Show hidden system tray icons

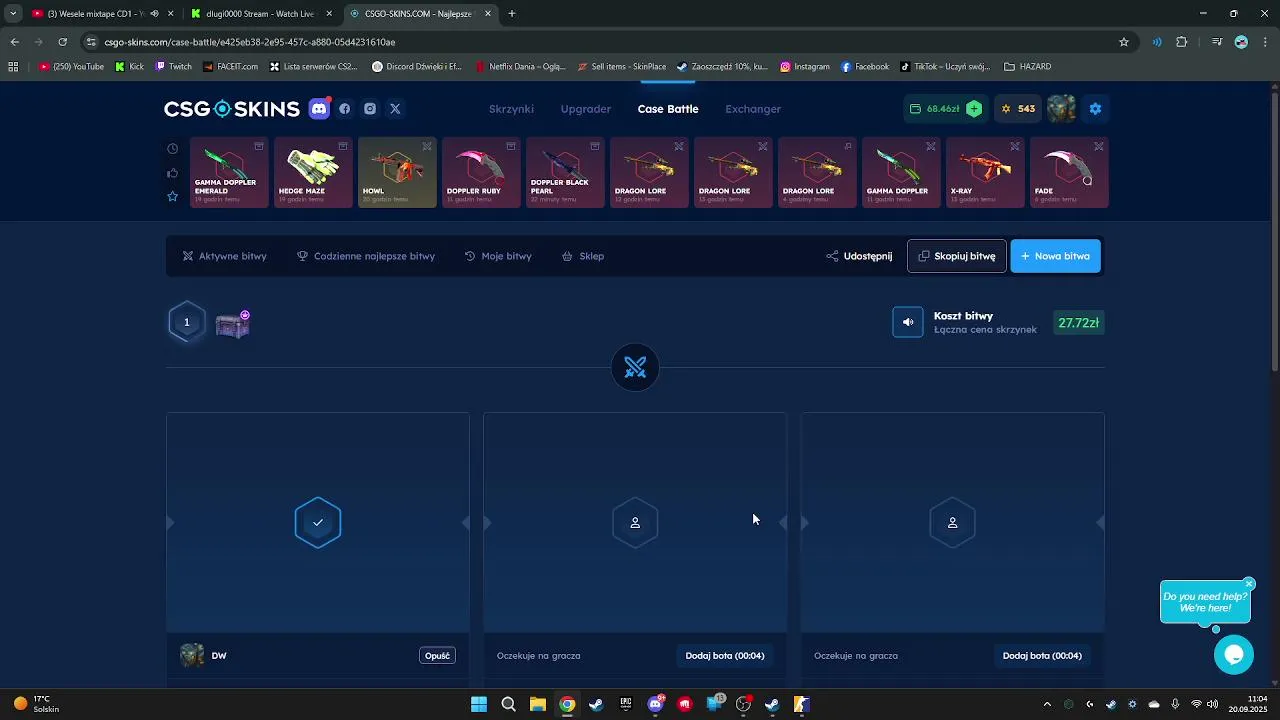pyautogui.click(x=1047, y=704)
